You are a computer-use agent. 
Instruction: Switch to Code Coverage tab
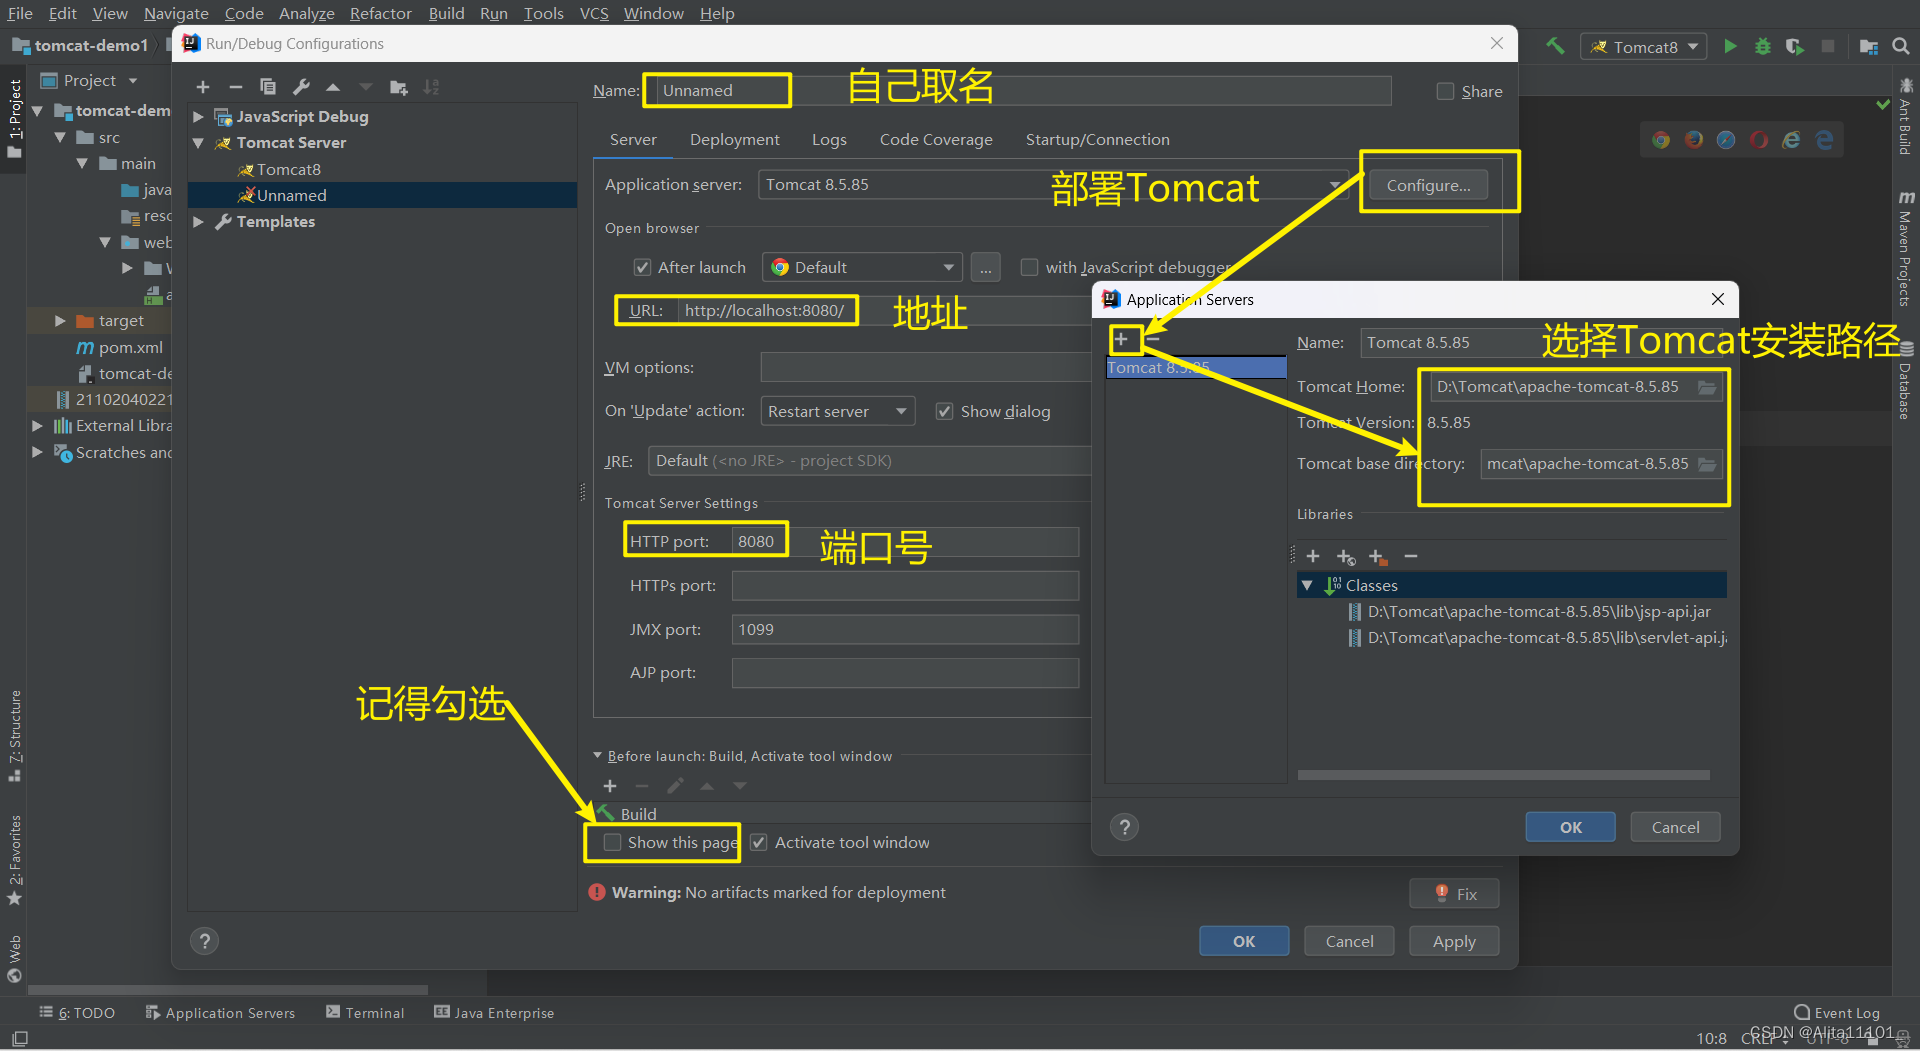tap(936, 140)
